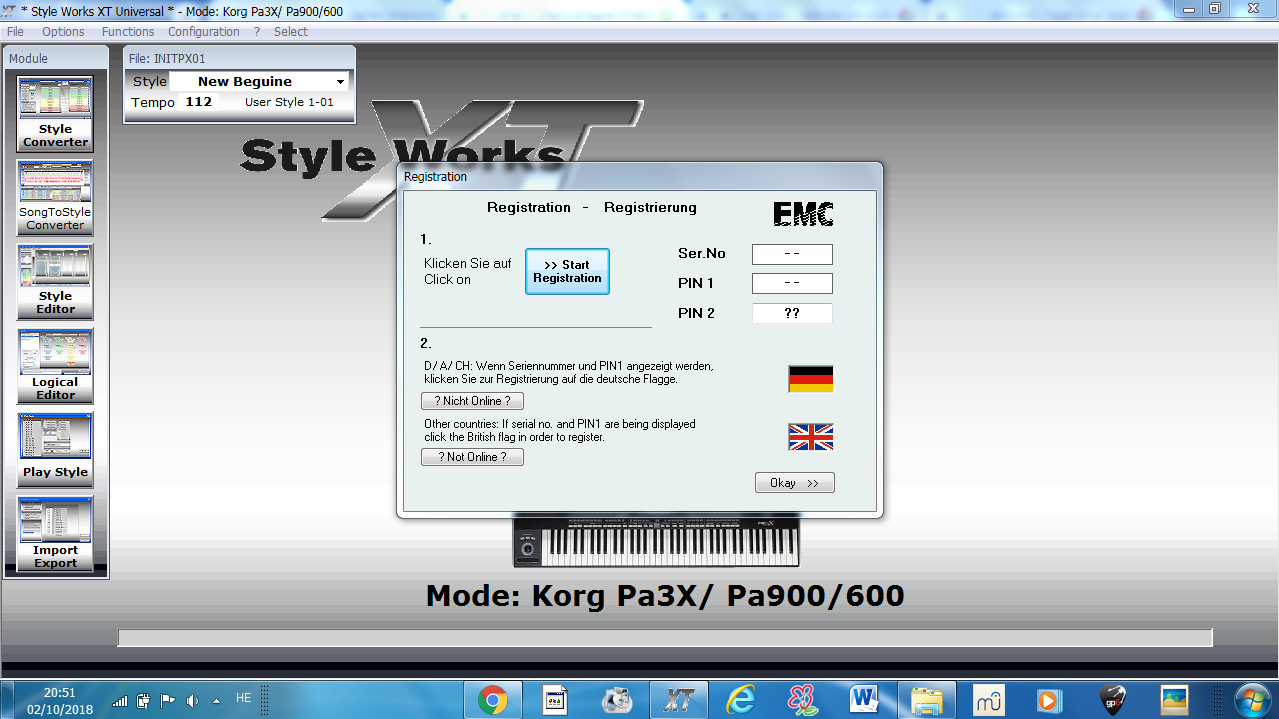This screenshot has width=1279, height=719.
Task: Click the Korg keyboard image
Action: click(x=656, y=541)
